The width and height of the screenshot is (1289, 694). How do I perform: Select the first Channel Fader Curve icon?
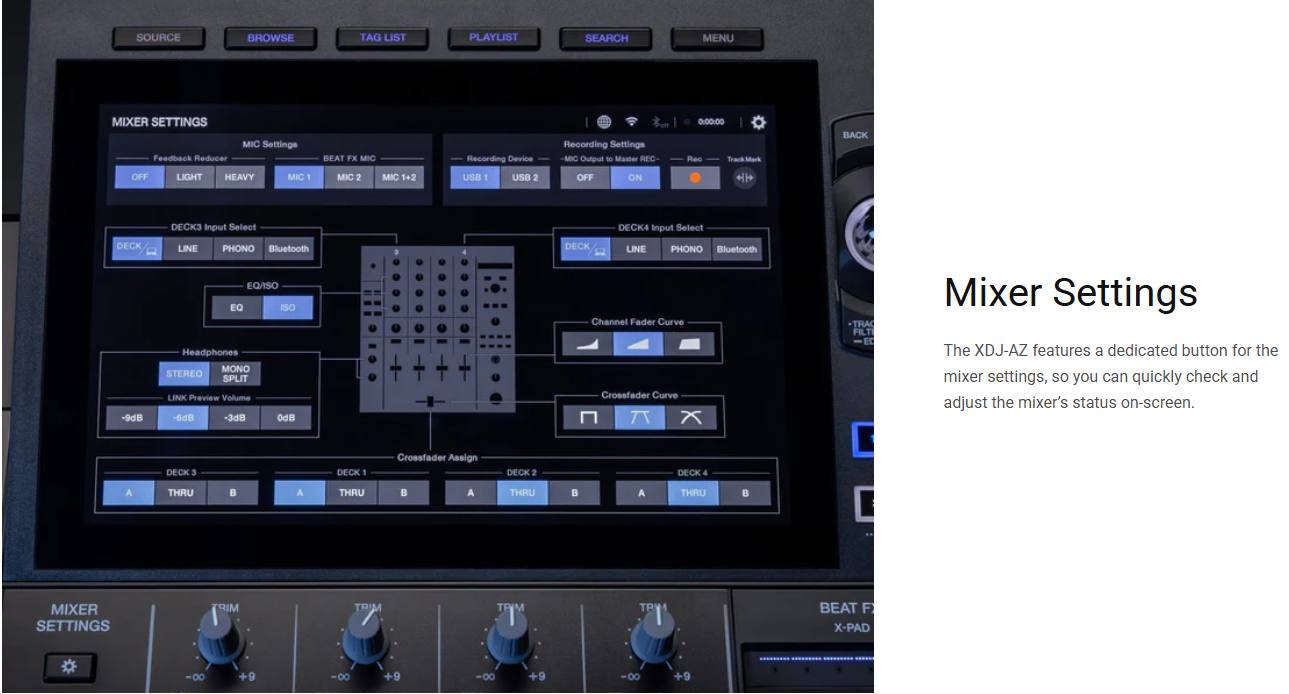pos(587,345)
